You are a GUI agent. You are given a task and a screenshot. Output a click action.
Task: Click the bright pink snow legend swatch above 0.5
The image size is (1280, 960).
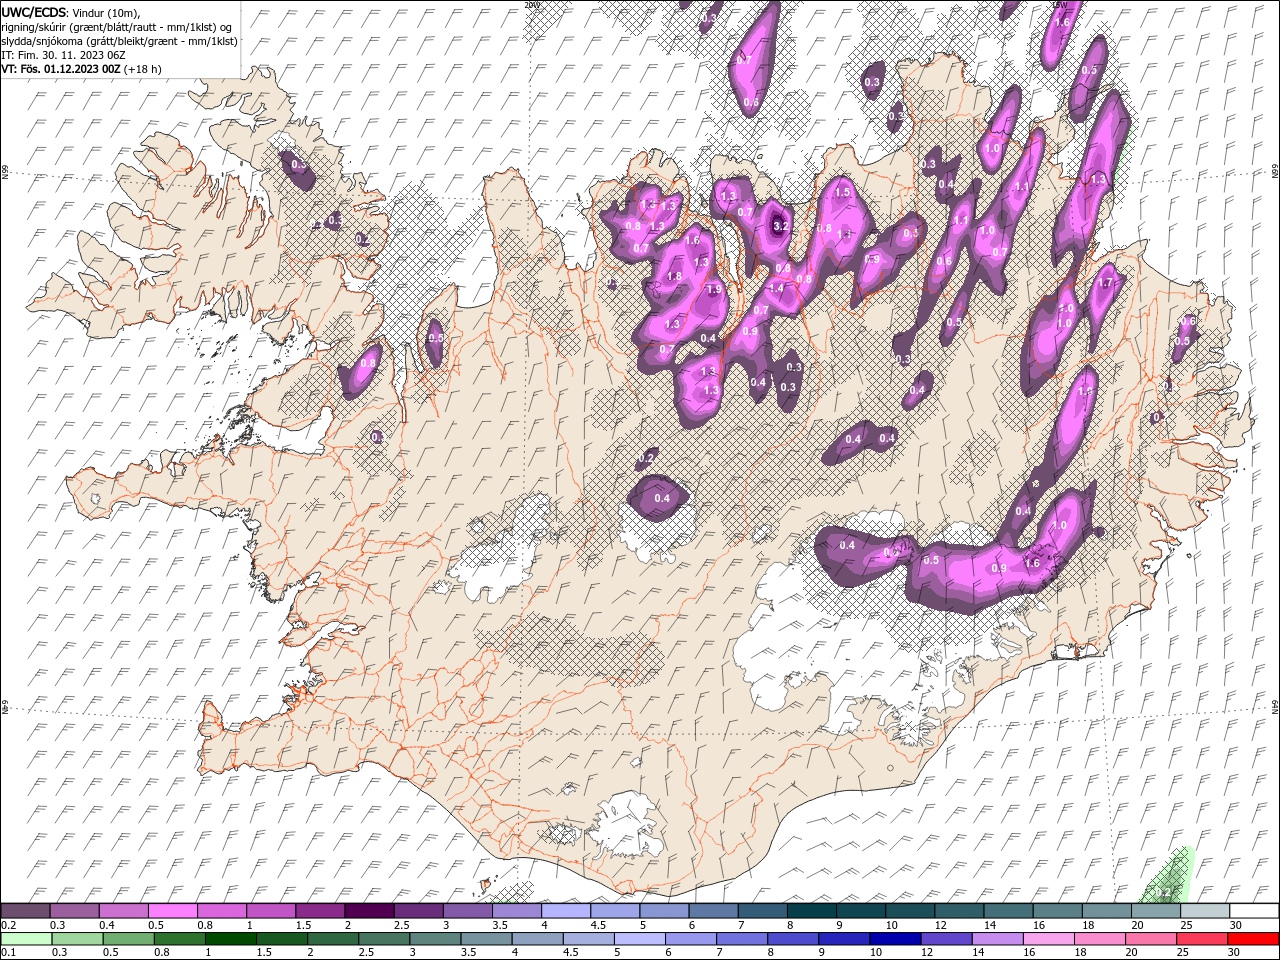click(173, 911)
